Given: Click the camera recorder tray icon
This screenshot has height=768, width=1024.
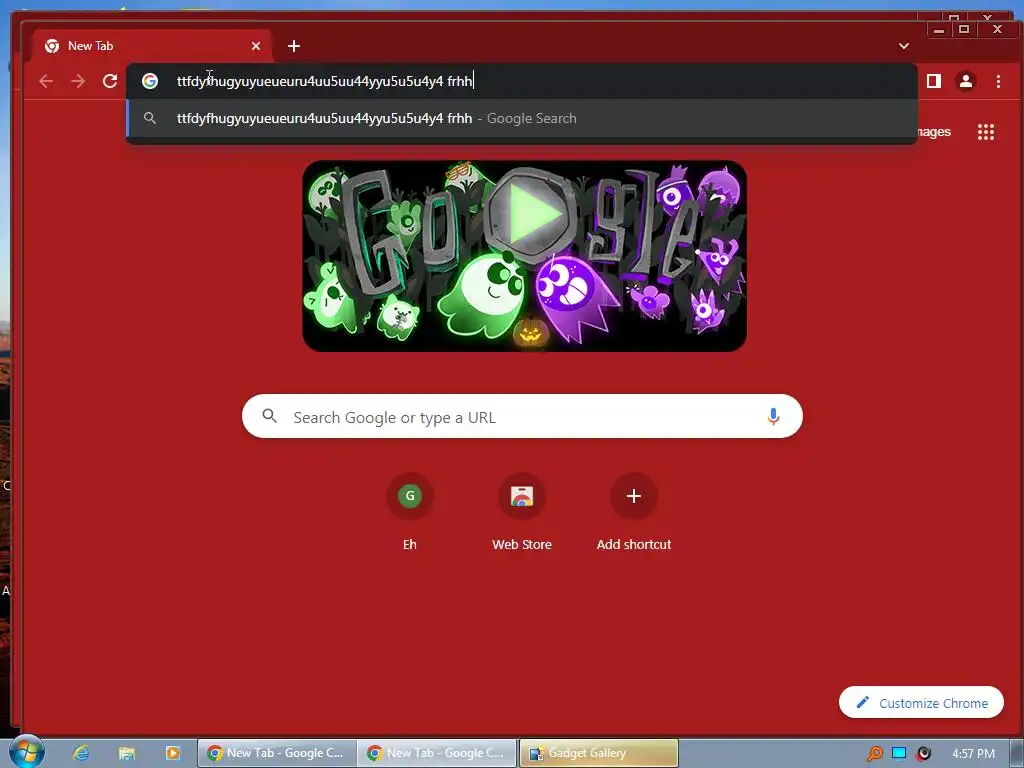Looking at the screenshot, I should point(923,753).
